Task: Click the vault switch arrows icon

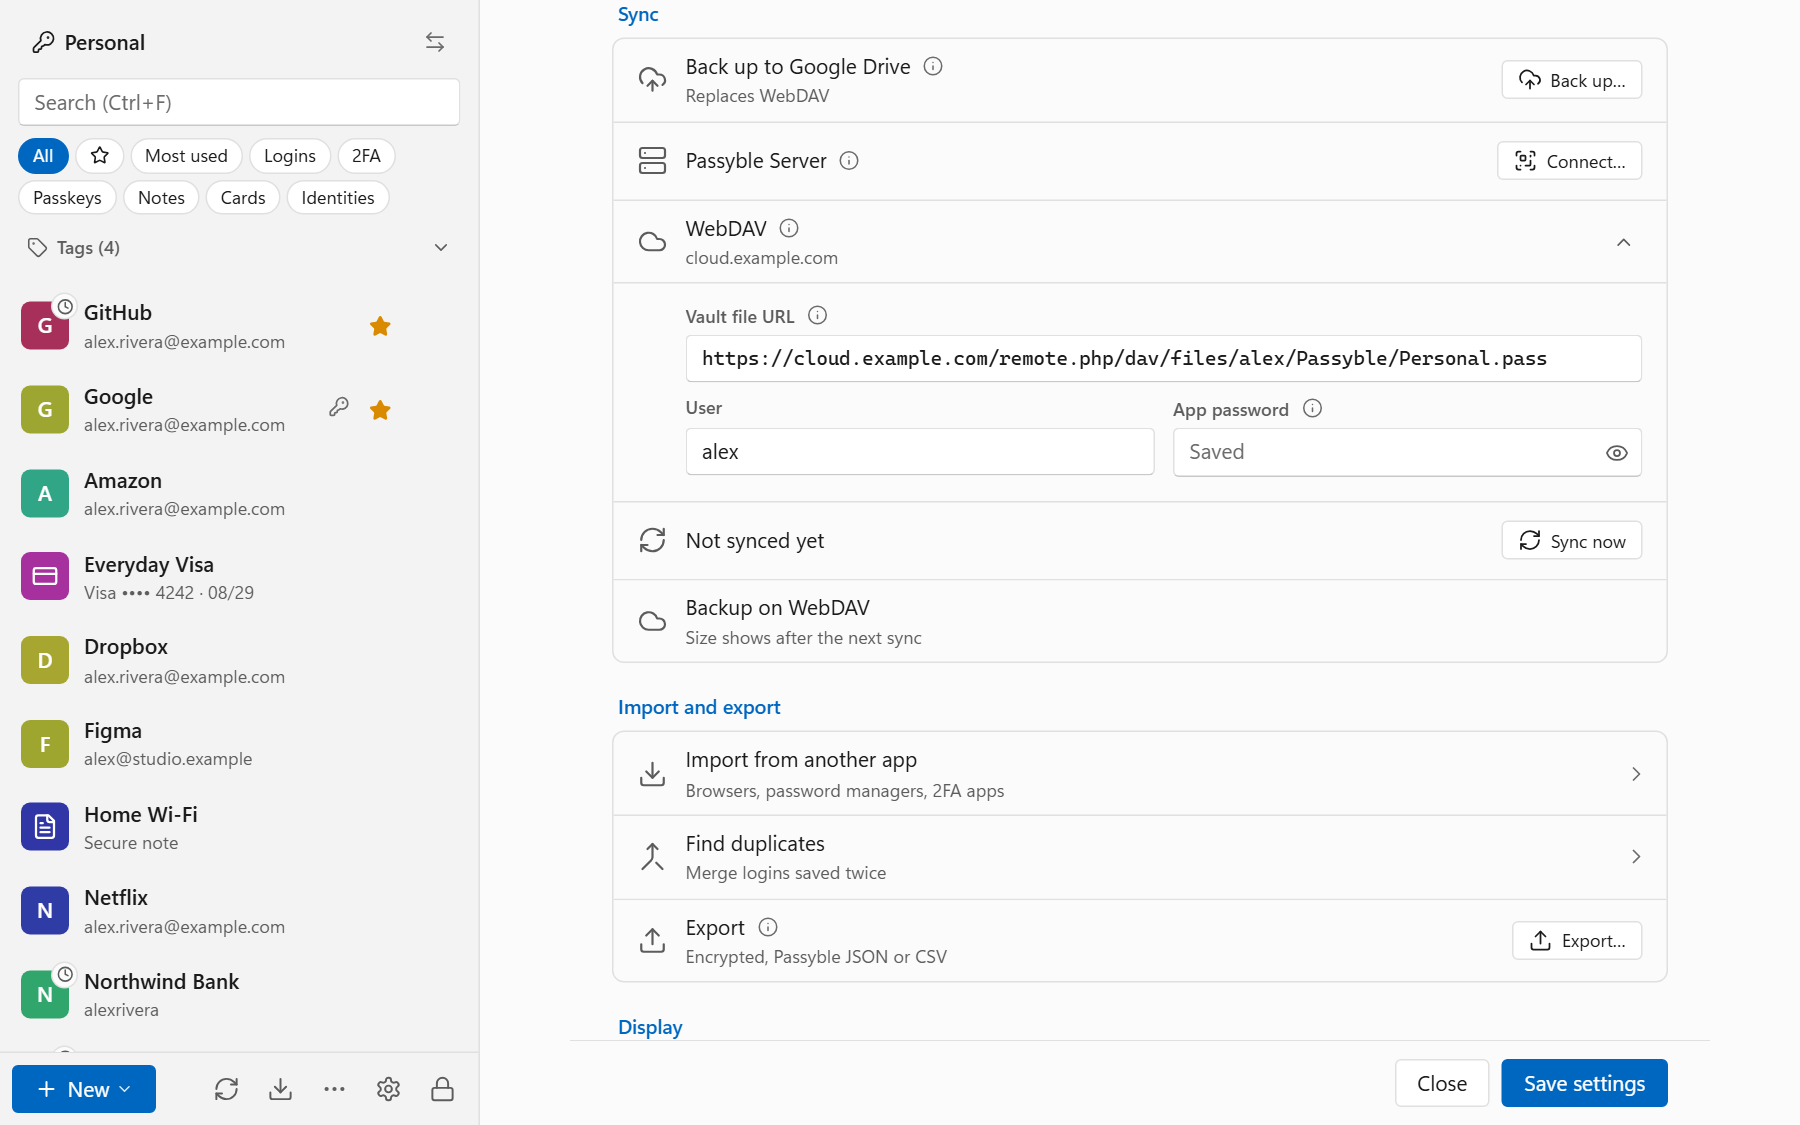Action: 435,42
